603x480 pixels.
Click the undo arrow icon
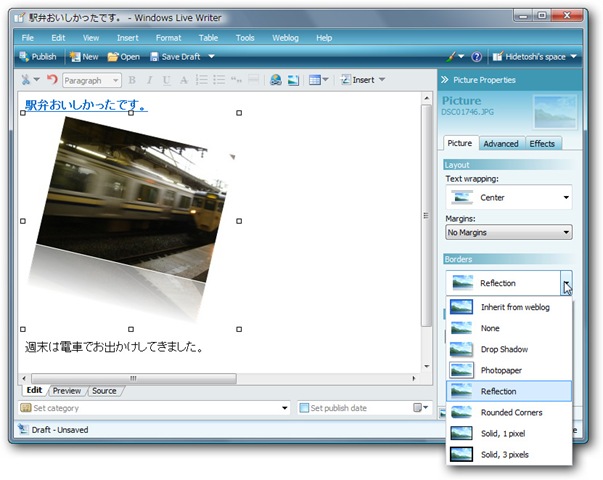click(x=52, y=80)
